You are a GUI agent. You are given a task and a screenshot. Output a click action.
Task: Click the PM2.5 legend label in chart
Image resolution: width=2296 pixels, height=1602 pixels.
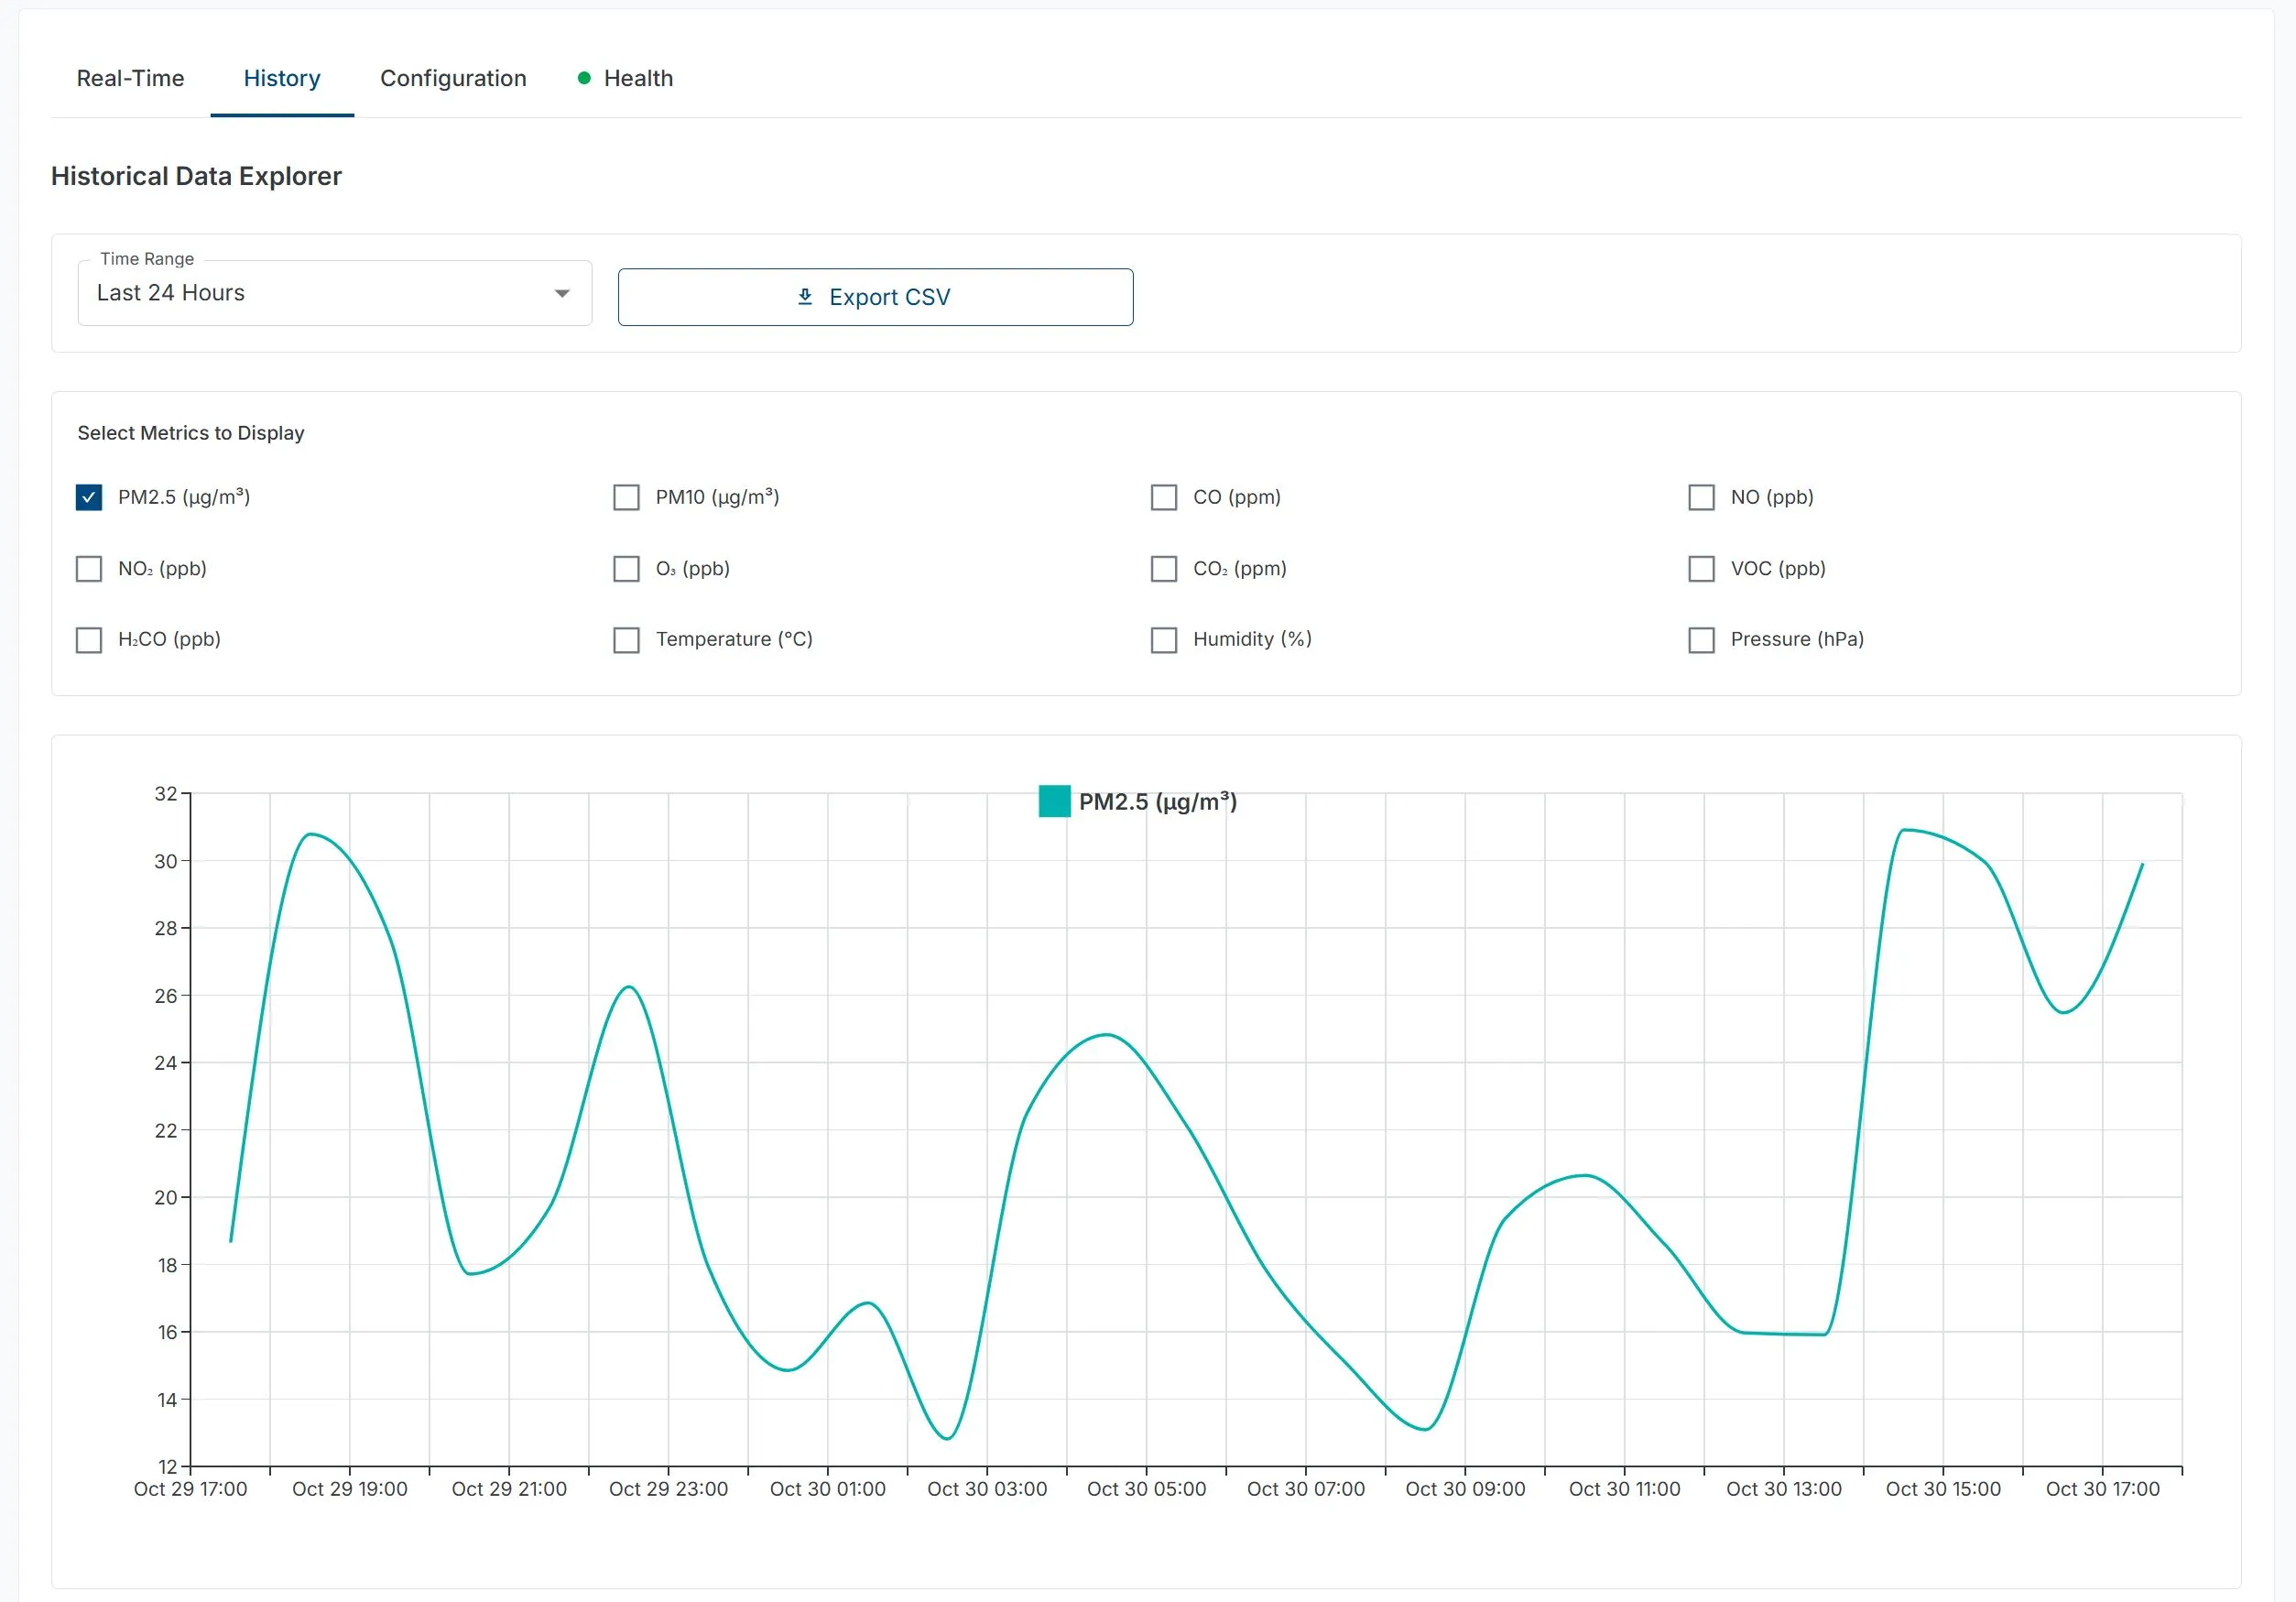coord(1157,801)
